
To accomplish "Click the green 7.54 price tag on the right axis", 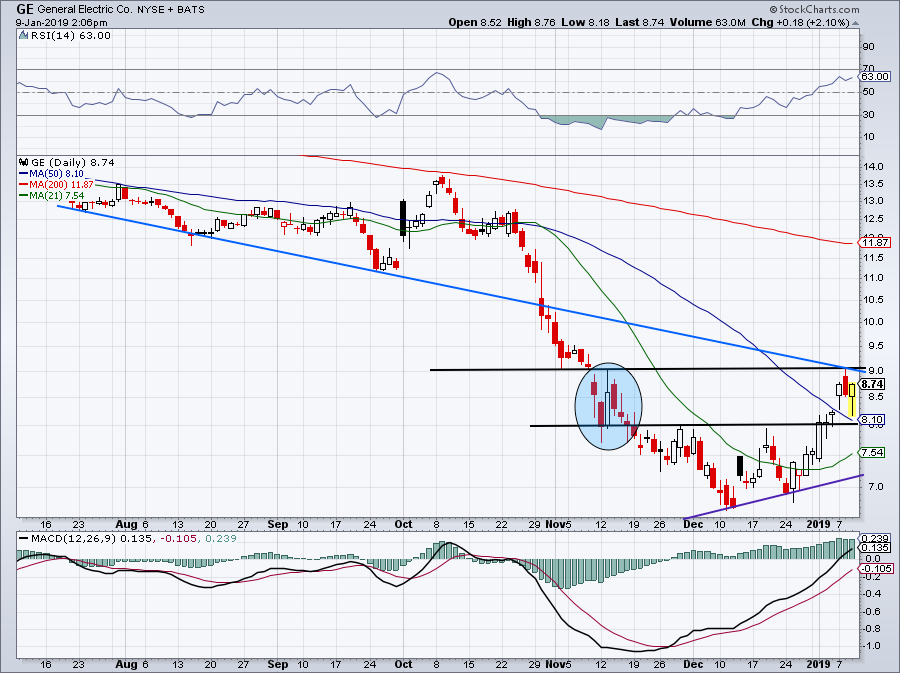I will tap(872, 453).
